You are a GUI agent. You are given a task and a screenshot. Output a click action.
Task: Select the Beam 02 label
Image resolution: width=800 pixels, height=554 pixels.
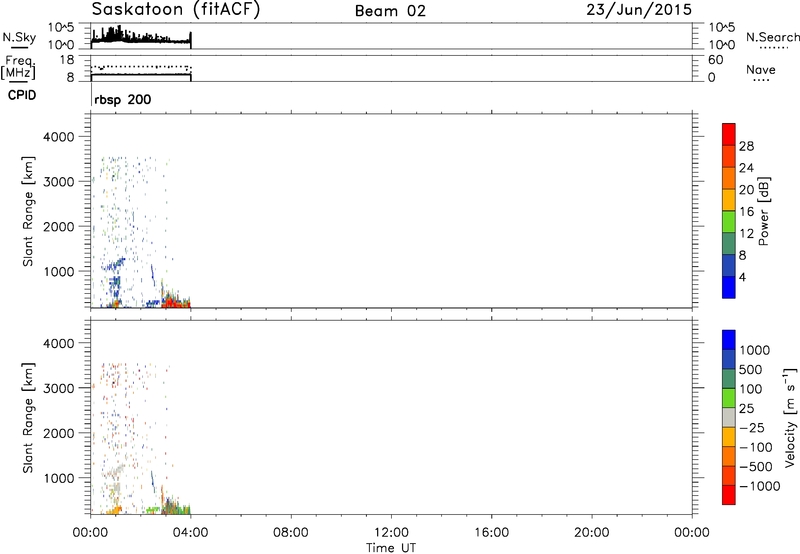[x=390, y=11]
